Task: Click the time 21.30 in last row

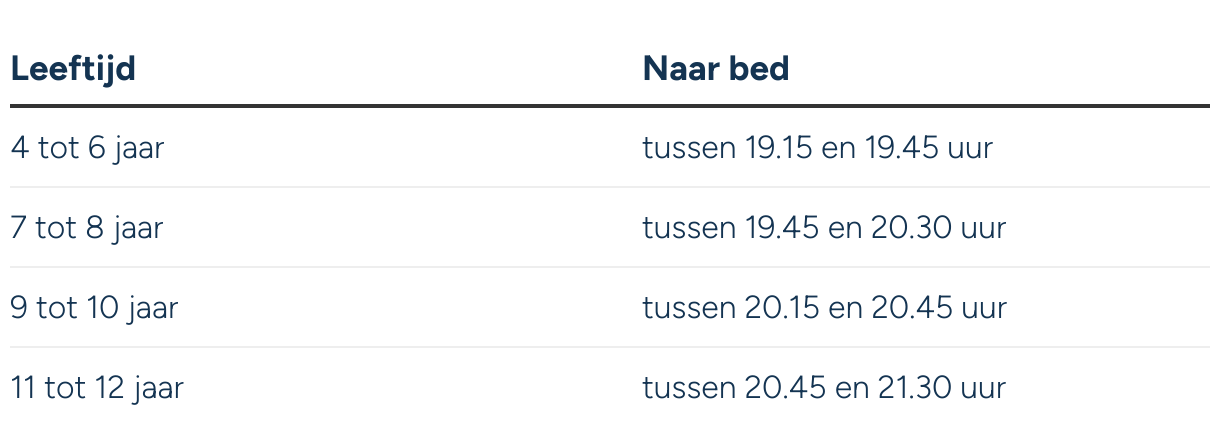Action: pyautogui.click(x=911, y=387)
